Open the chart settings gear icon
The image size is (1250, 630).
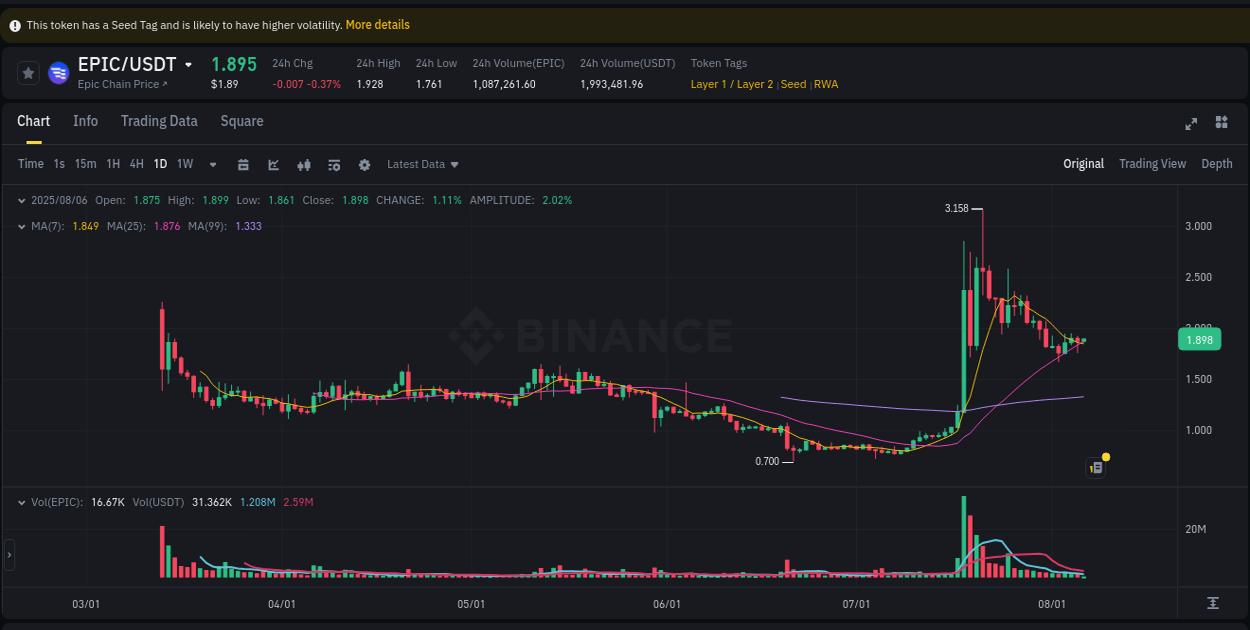click(x=364, y=164)
